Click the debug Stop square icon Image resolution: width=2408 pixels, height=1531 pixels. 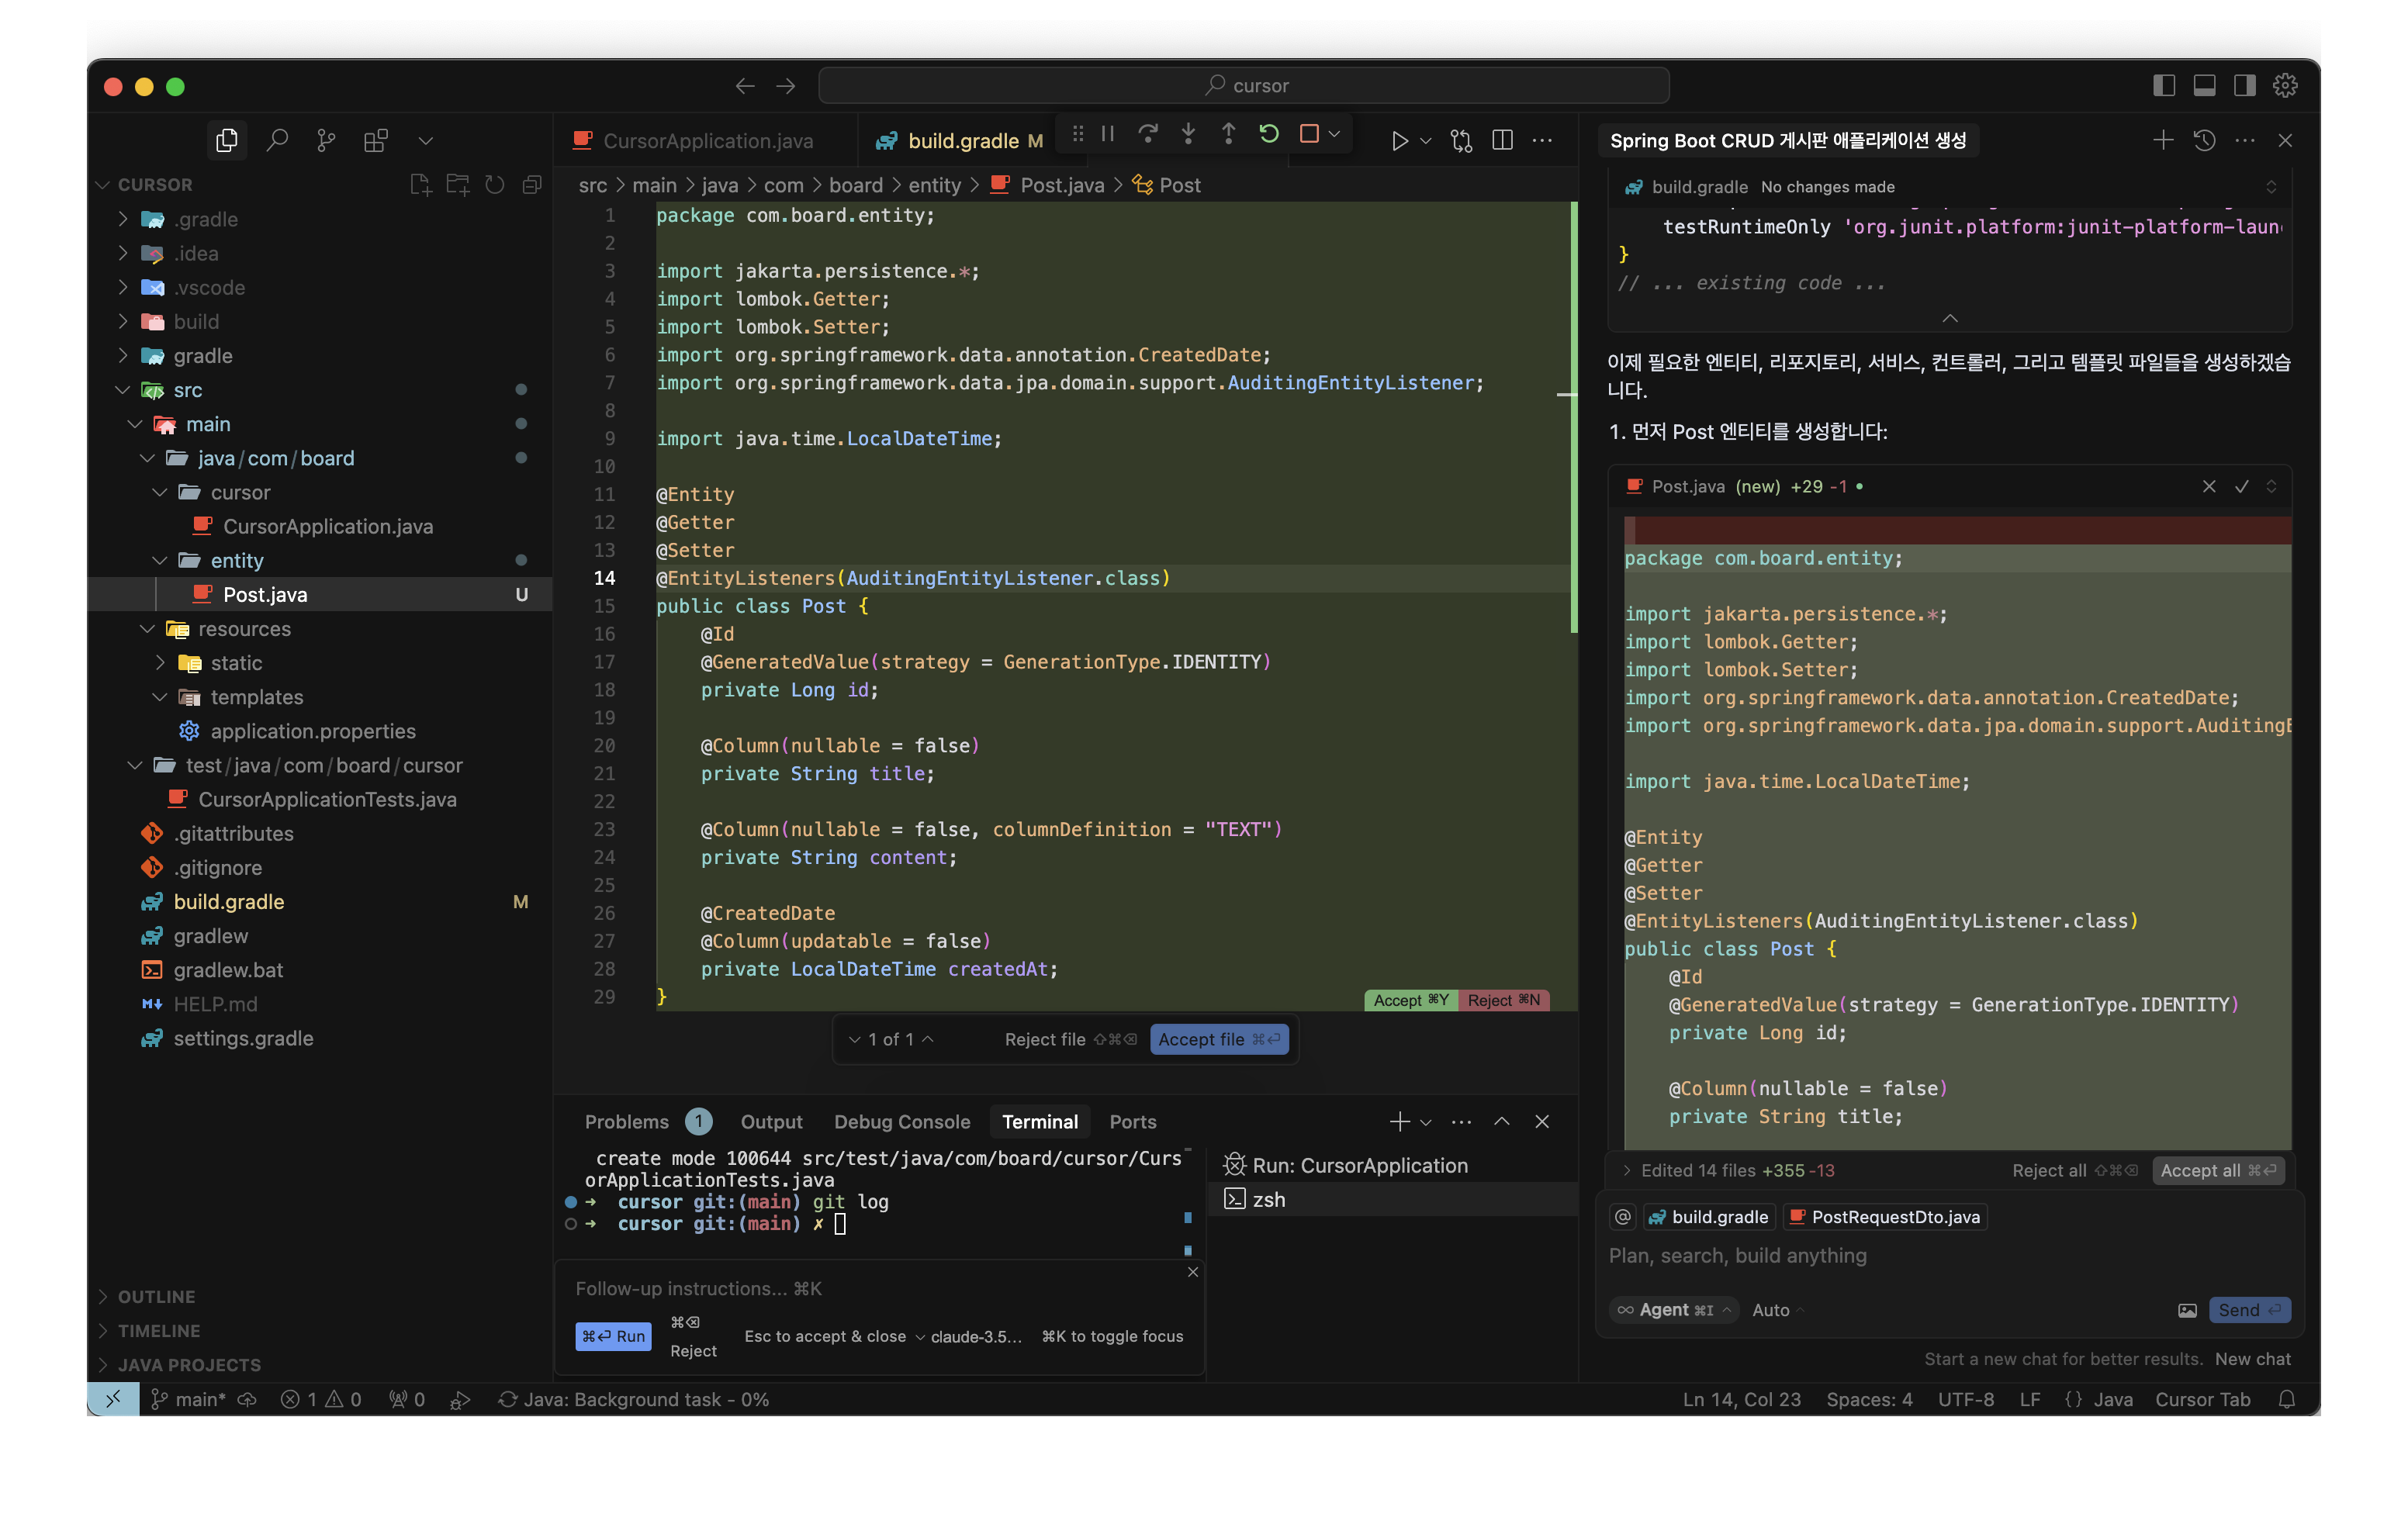[1308, 134]
